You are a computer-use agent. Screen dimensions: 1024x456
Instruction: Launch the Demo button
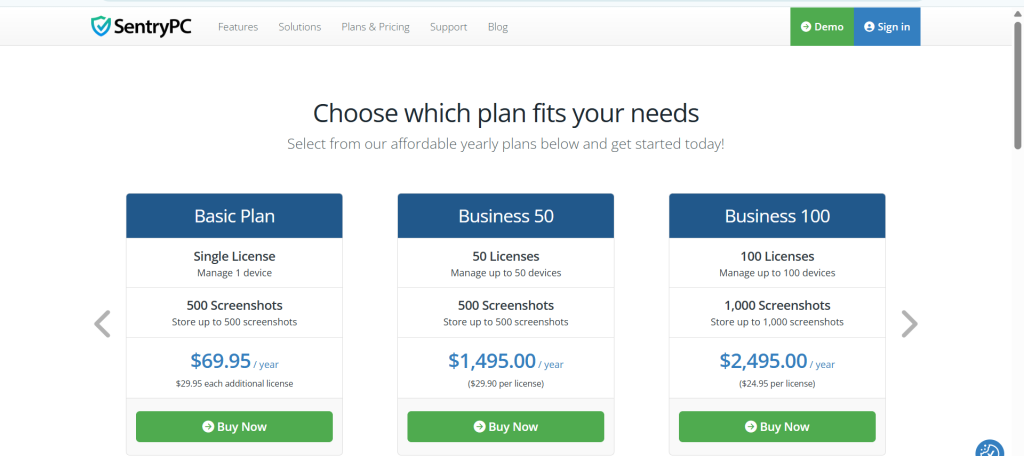pyautogui.click(x=822, y=27)
